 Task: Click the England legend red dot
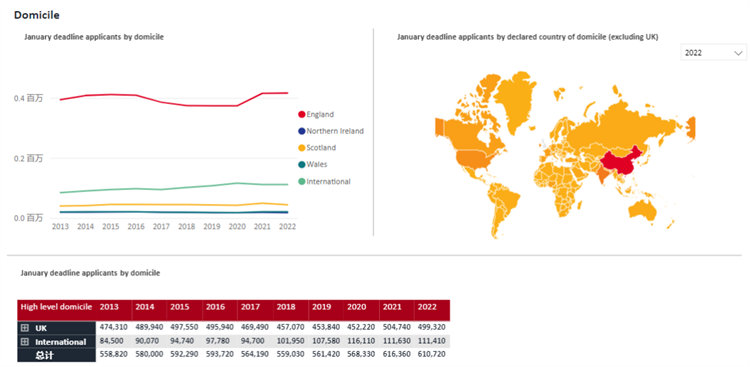tap(302, 114)
